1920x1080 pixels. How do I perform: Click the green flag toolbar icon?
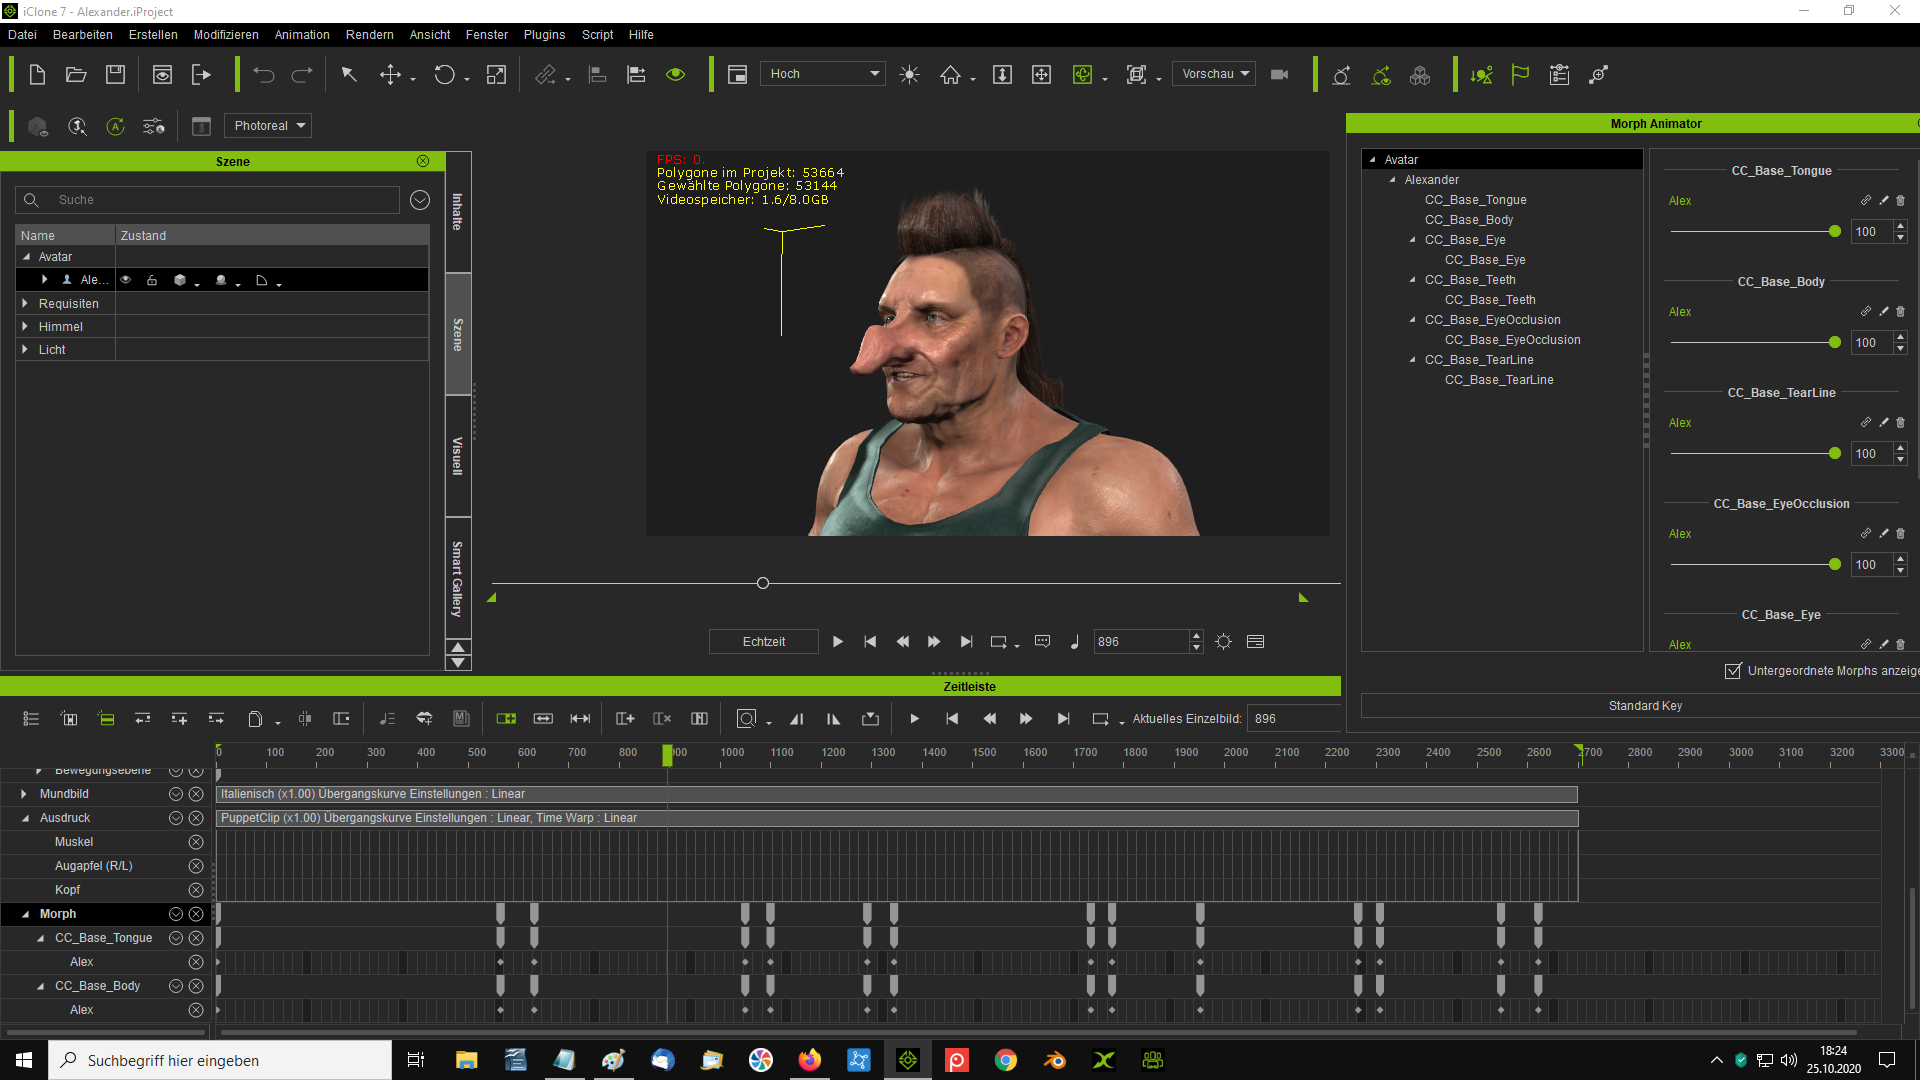point(1520,74)
